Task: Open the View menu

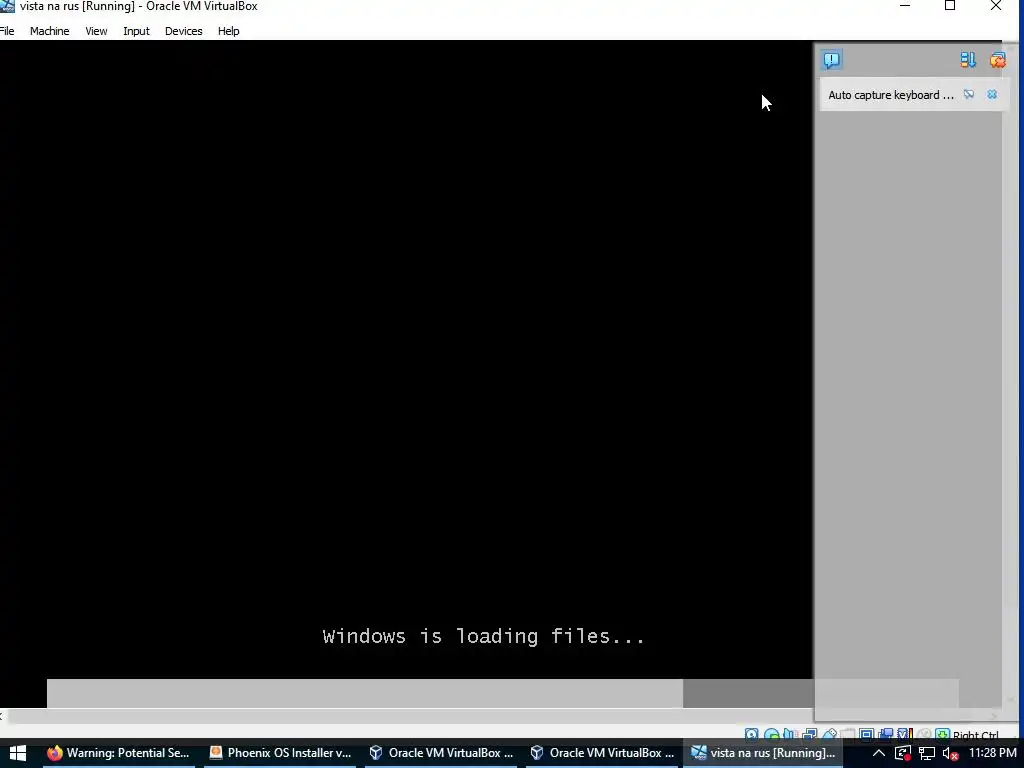Action: pyautogui.click(x=96, y=31)
